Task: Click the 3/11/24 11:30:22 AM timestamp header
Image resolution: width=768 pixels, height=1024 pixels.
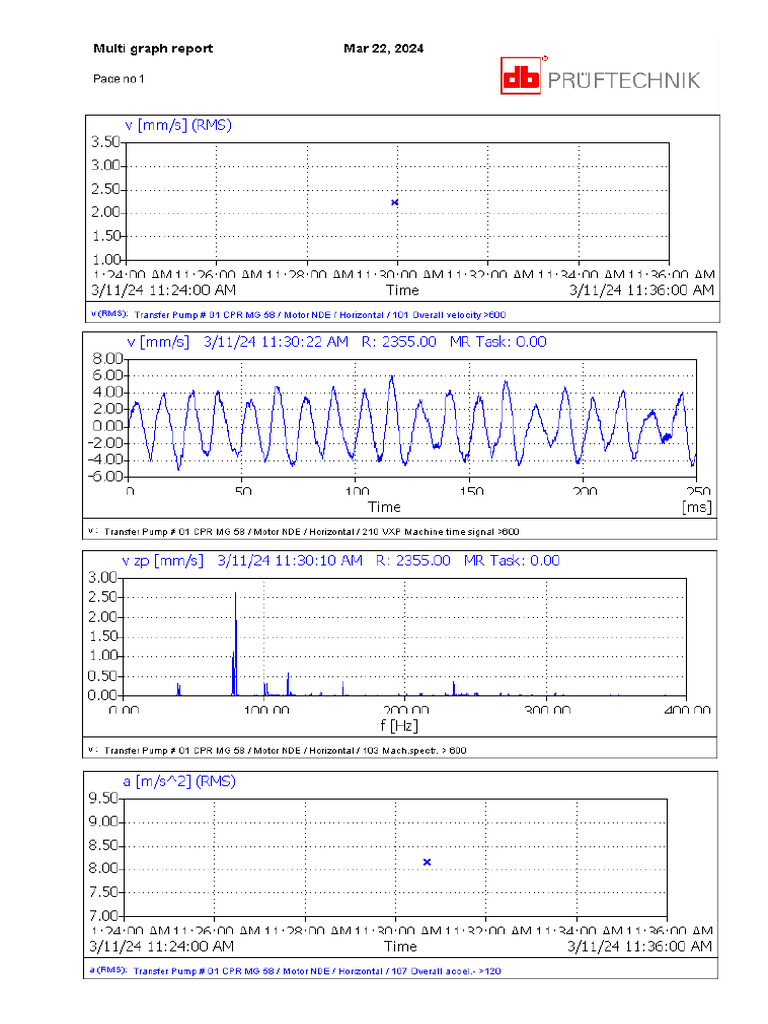Action: pyautogui.click(x=276, y=342)
